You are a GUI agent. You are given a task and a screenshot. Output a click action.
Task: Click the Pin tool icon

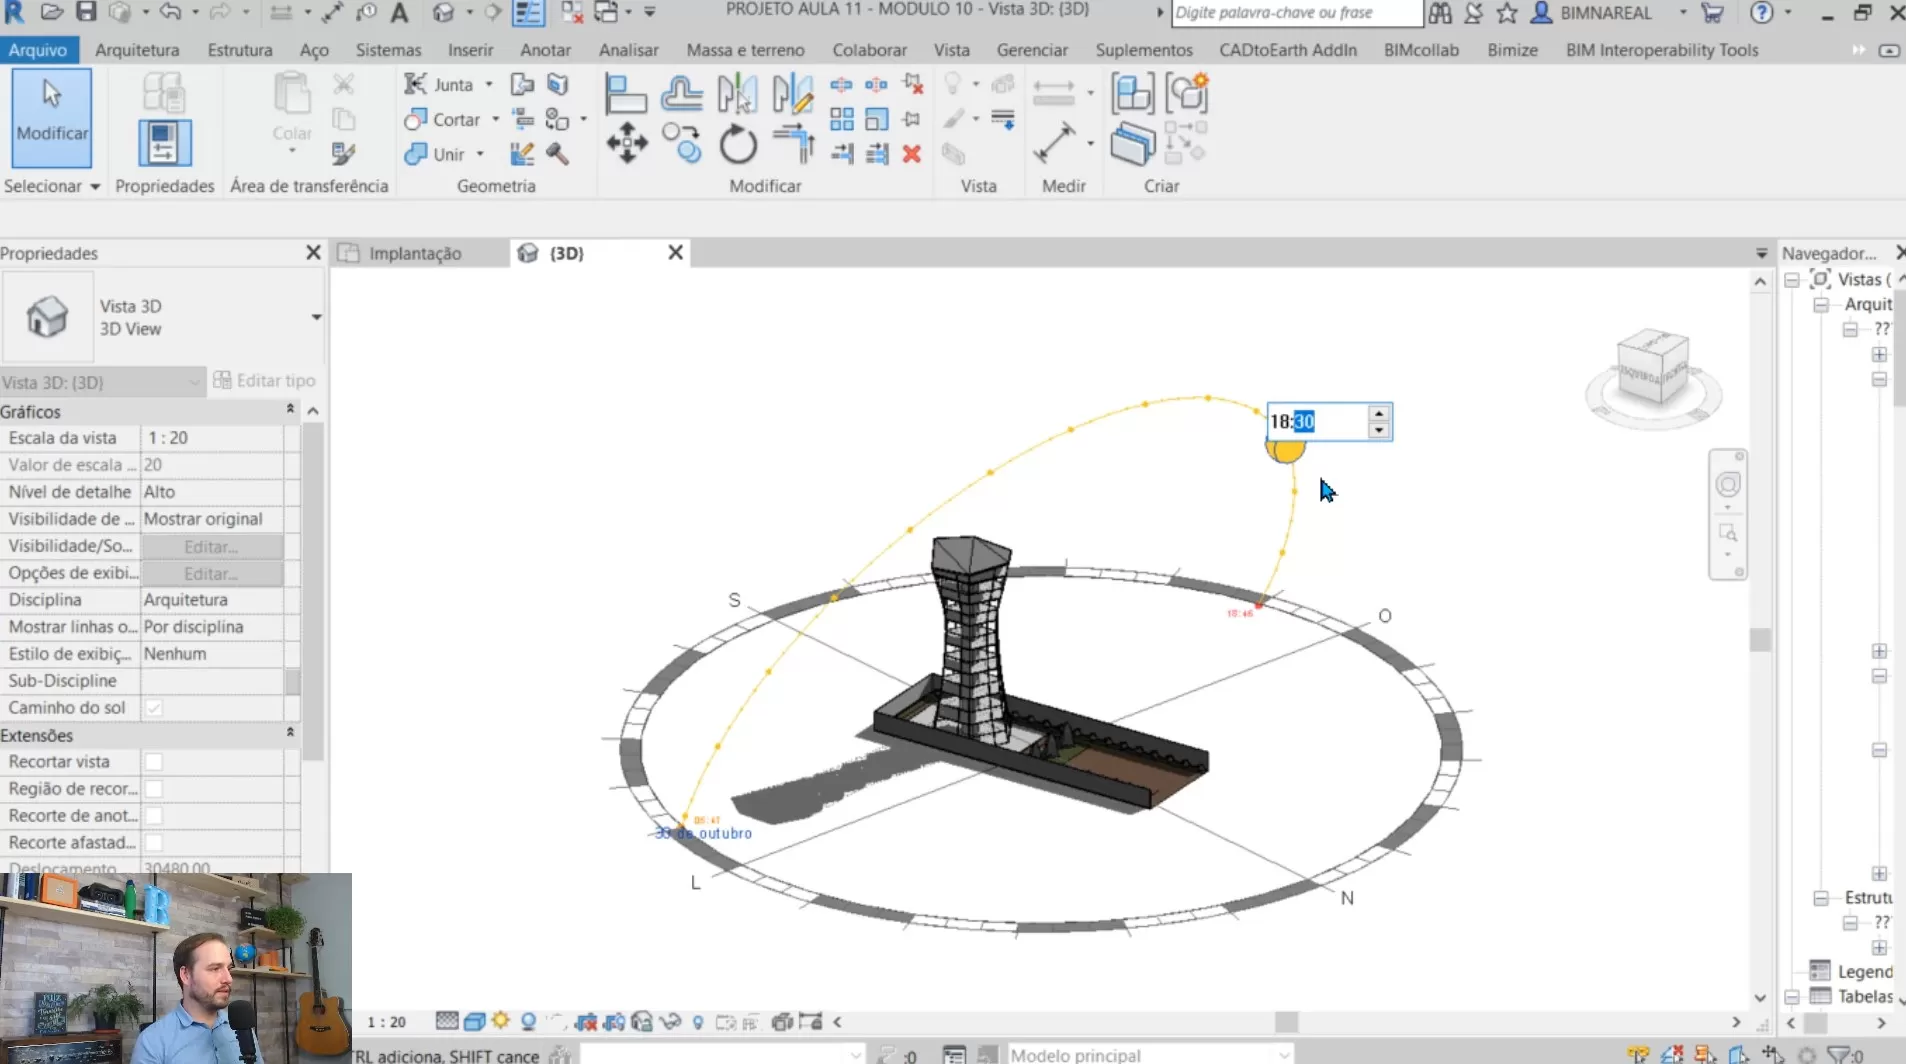[x=911, y=120]
